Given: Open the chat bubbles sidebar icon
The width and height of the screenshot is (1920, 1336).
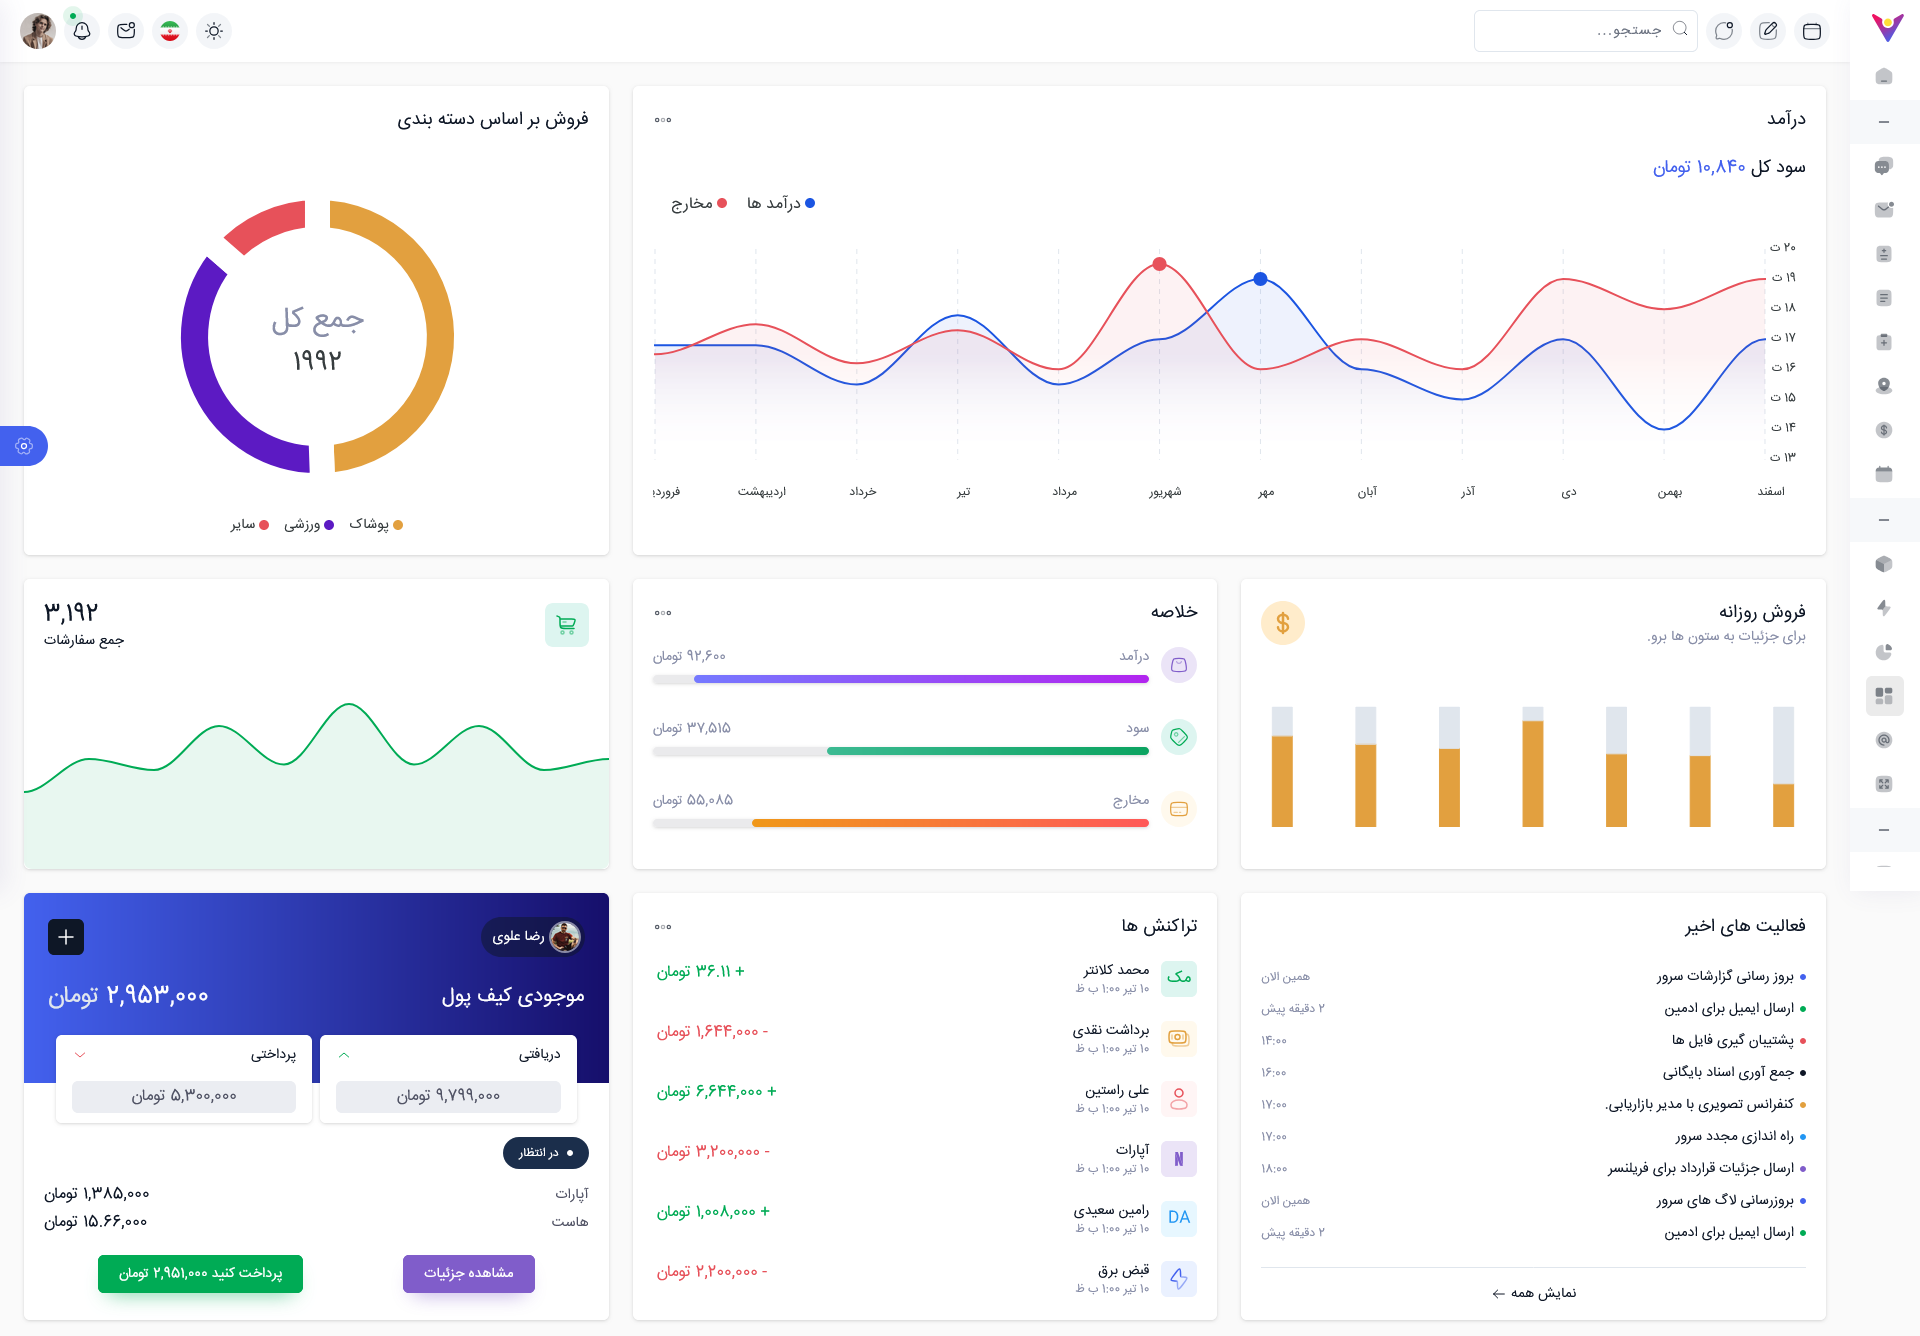Looking at the screenshot, I should coord(1884,166).
